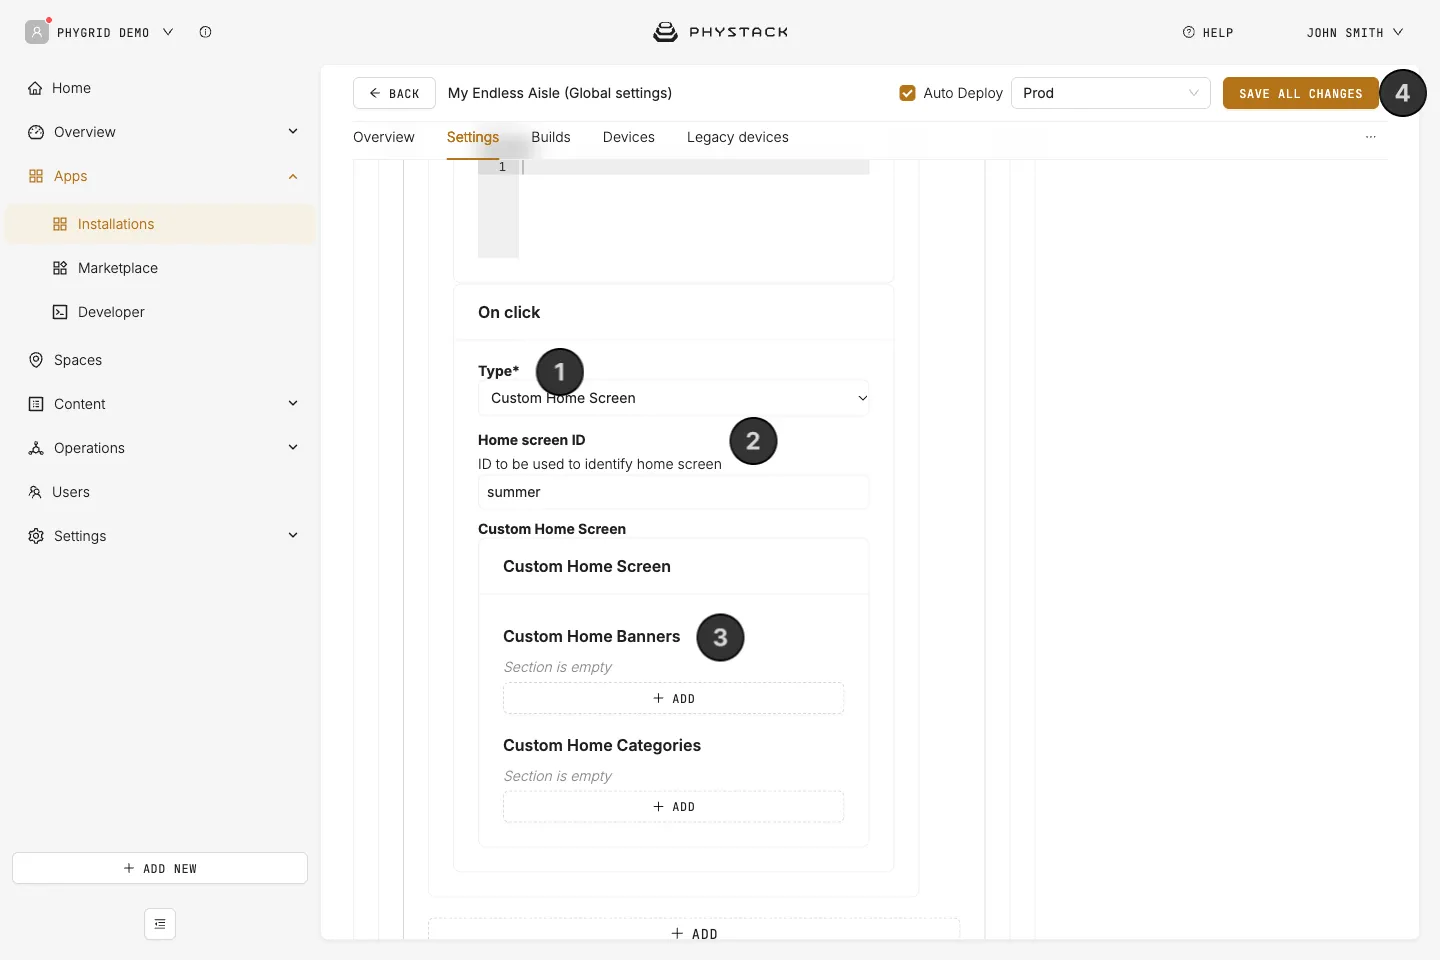Click the Help question mark icon

[1189, 32]
